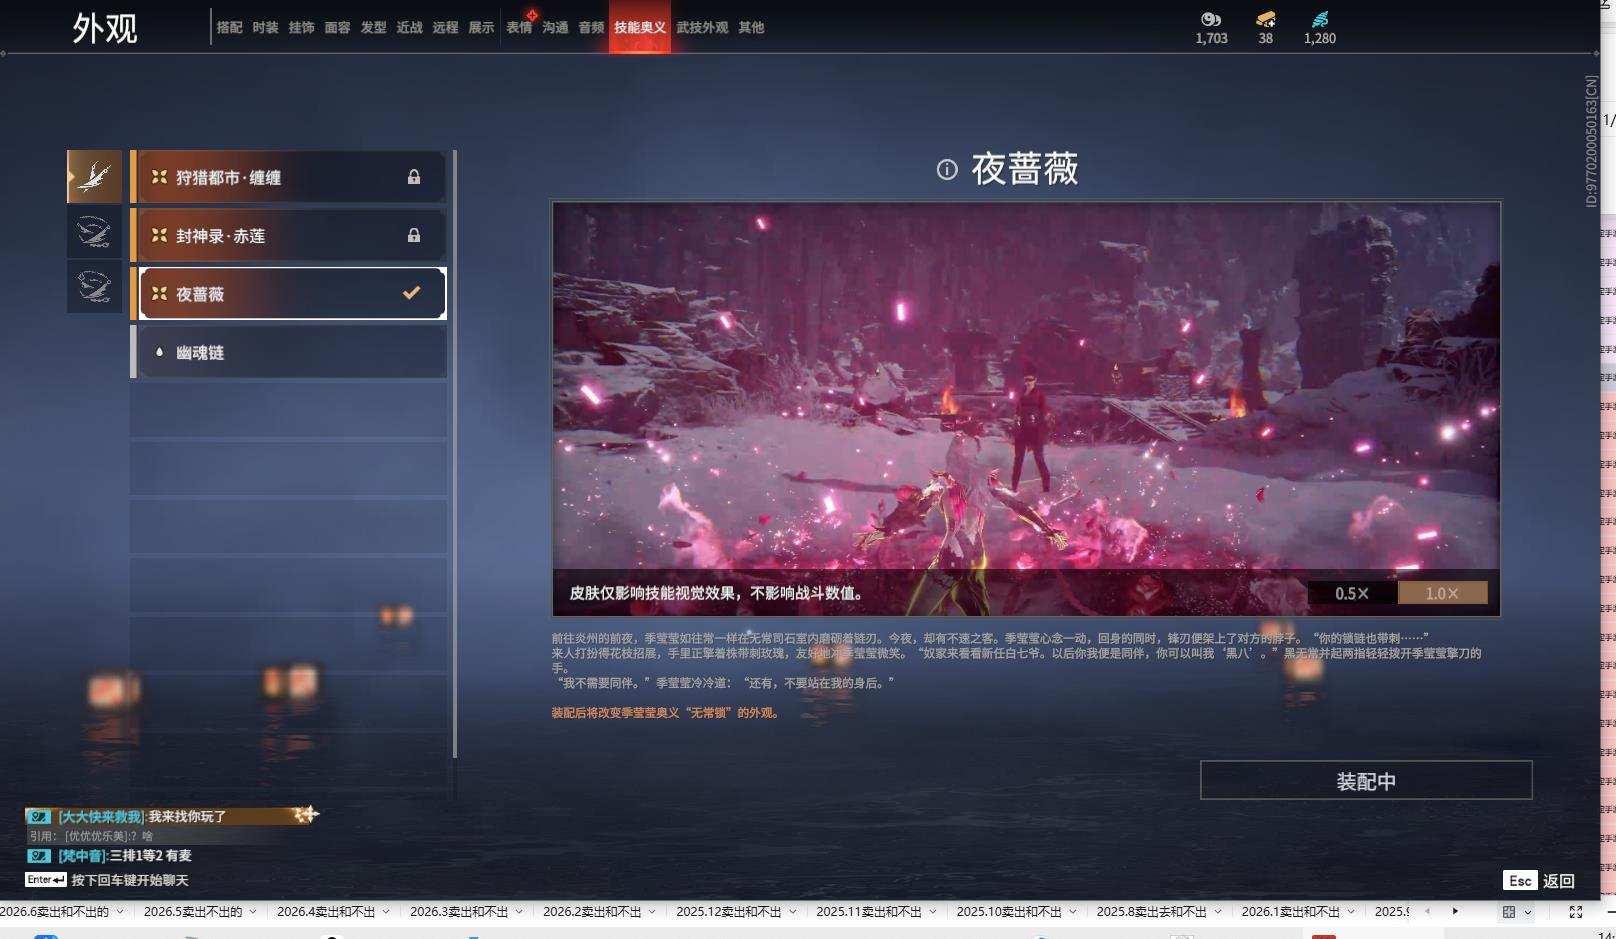The image size is (1616, 939).
Task: Select the 狩猎都市·缠缠 skin
Action: tap(288, 177)
